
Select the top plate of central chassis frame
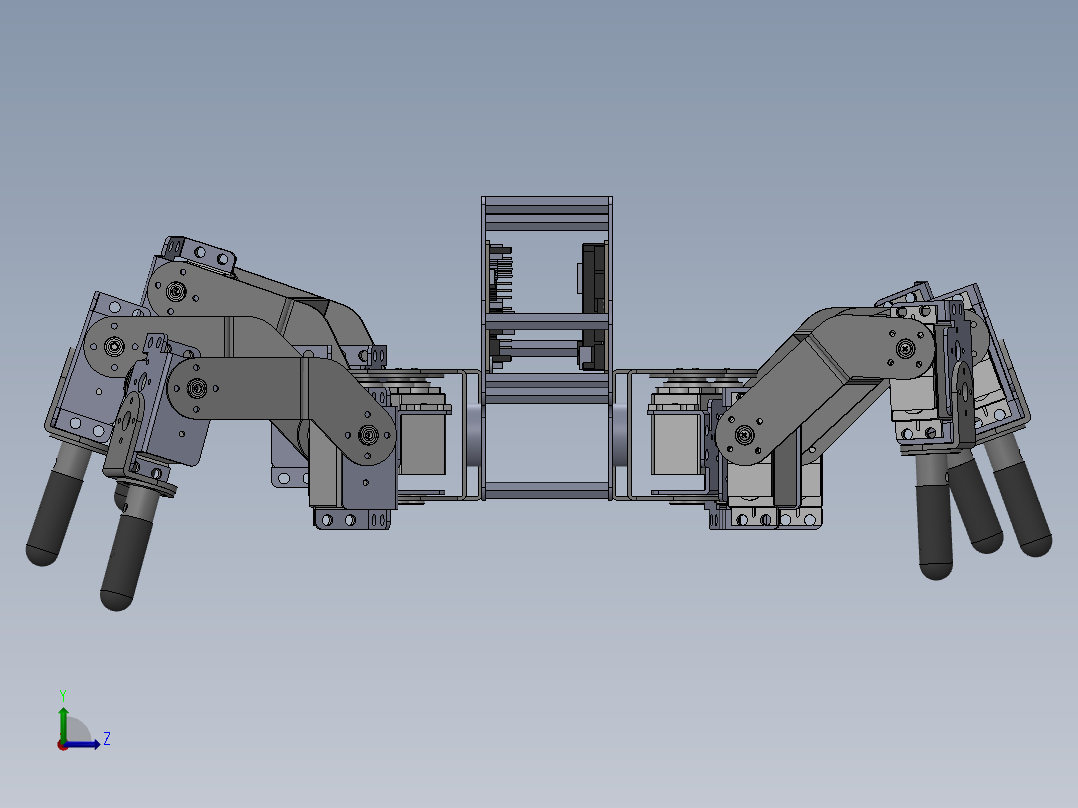tap(547, 204)
